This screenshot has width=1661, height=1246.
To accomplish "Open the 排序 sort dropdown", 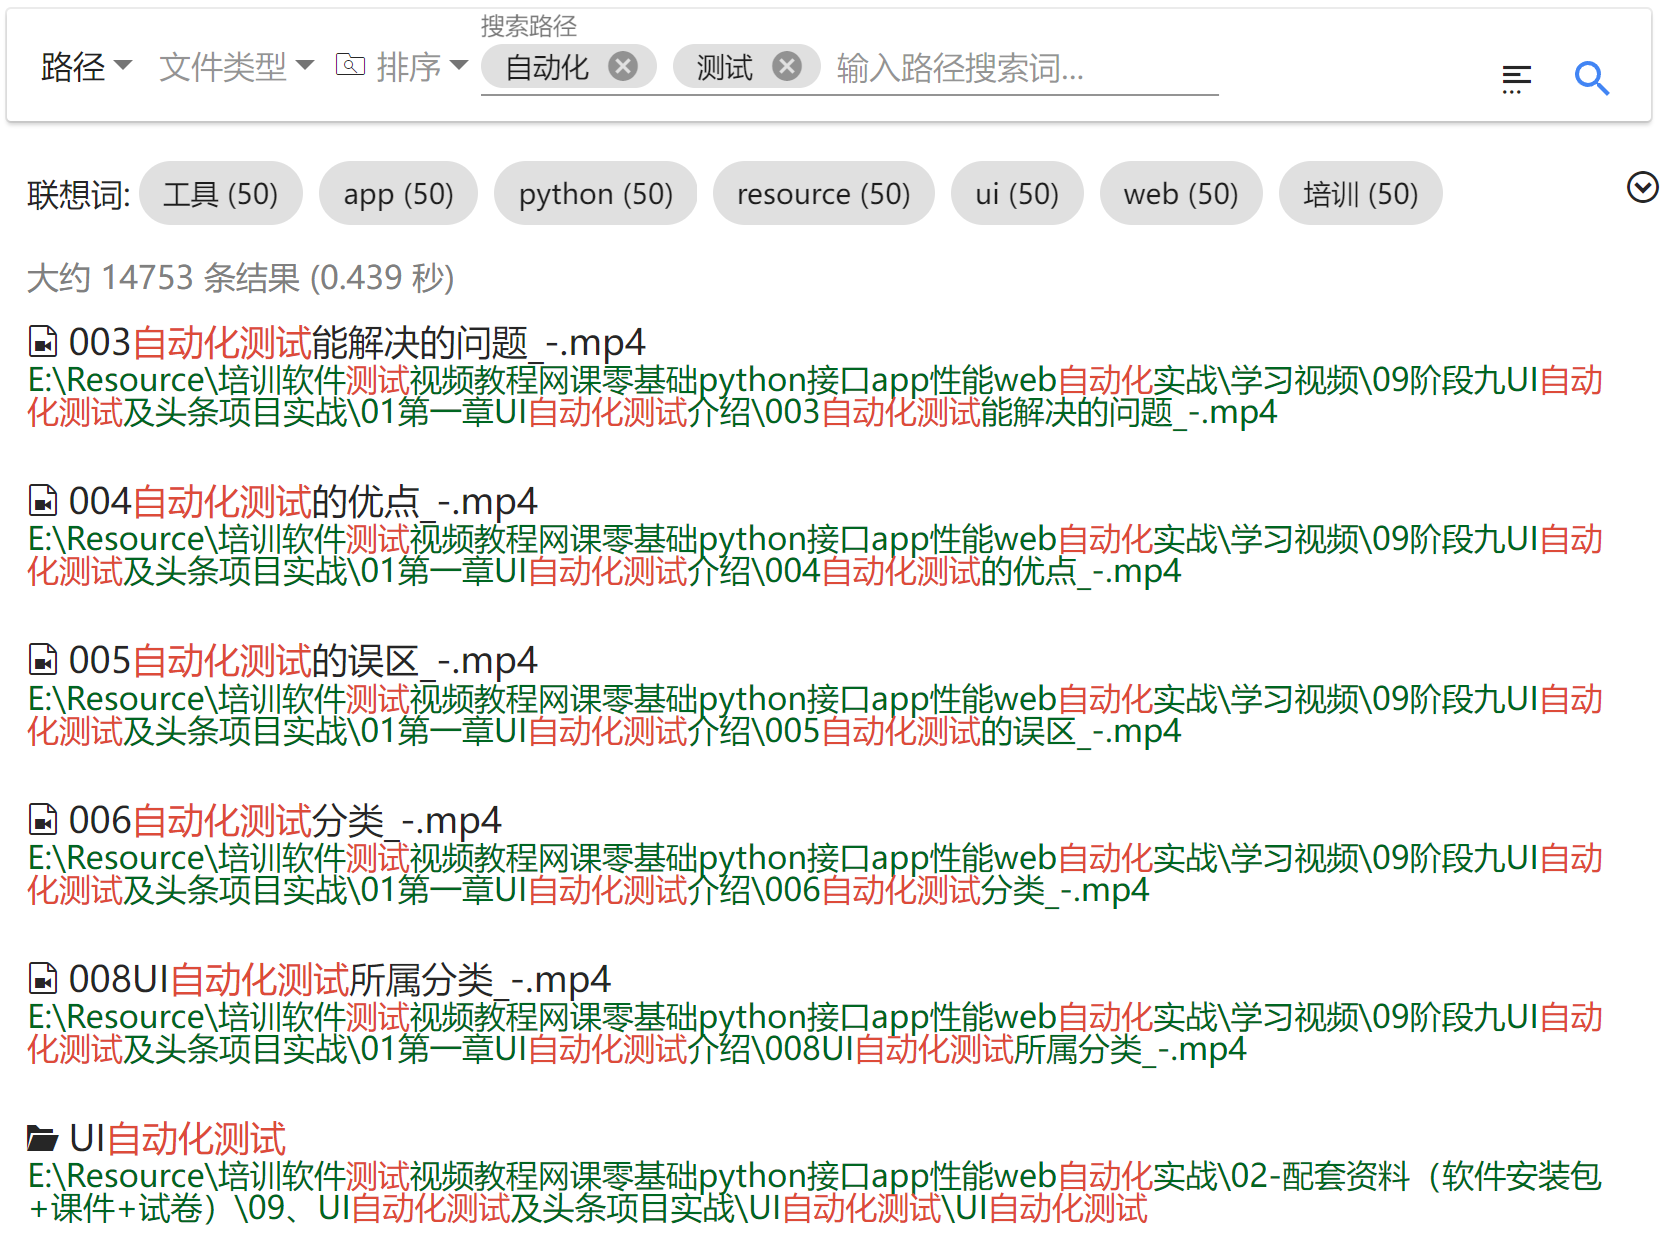I will coord(402,67).
